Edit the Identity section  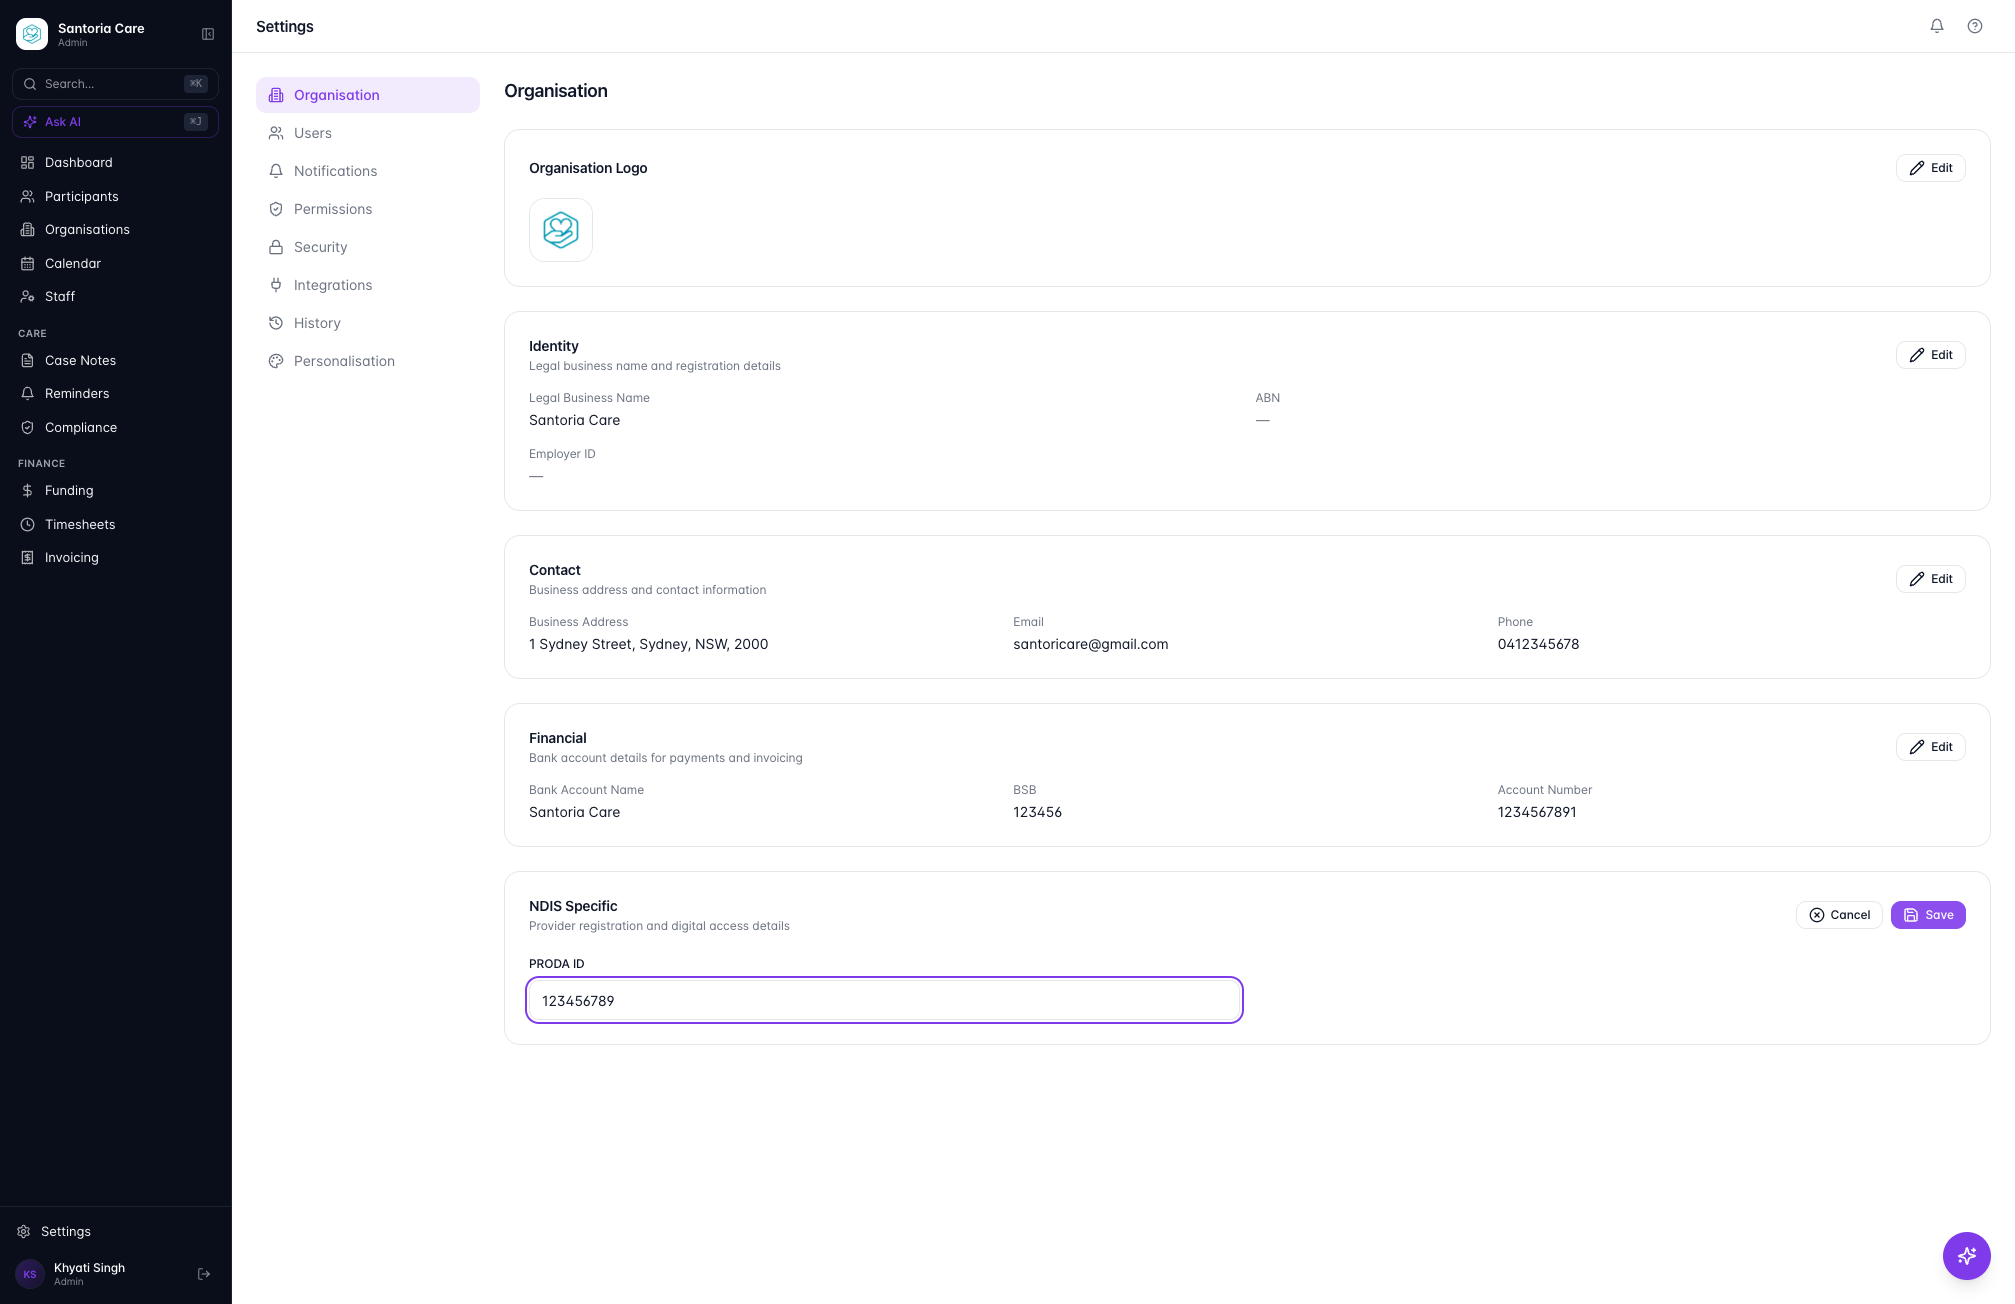click(x=1930, y=355)
